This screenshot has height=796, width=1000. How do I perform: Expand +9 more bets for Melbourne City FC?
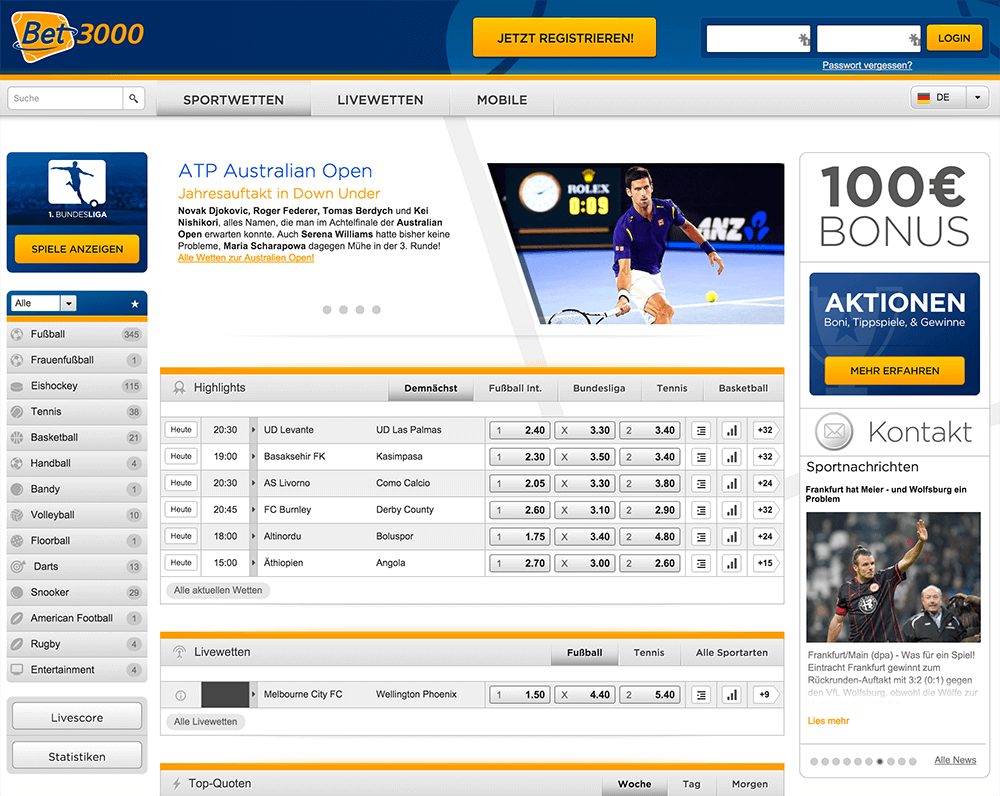(x=765, y=695)
